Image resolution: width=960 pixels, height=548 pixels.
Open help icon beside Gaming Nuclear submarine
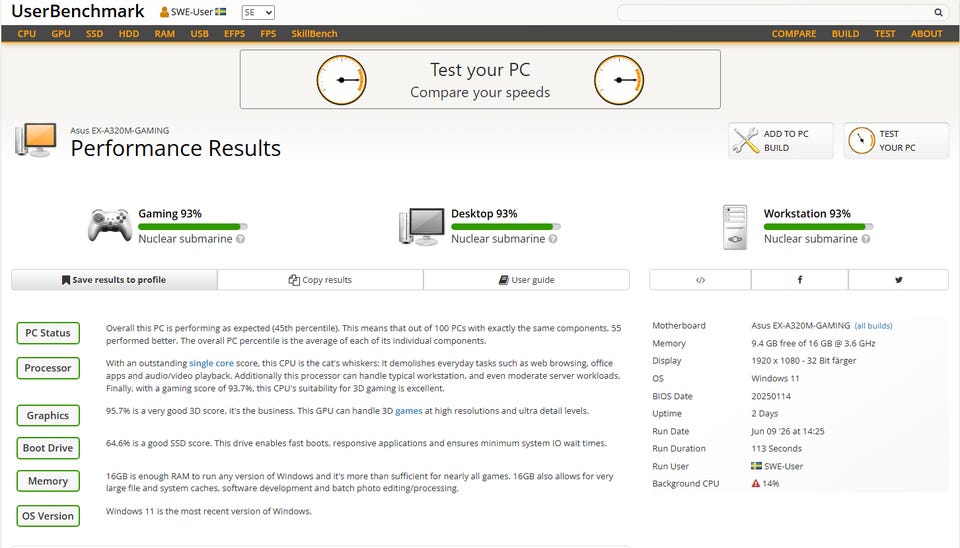click(241, 239)
